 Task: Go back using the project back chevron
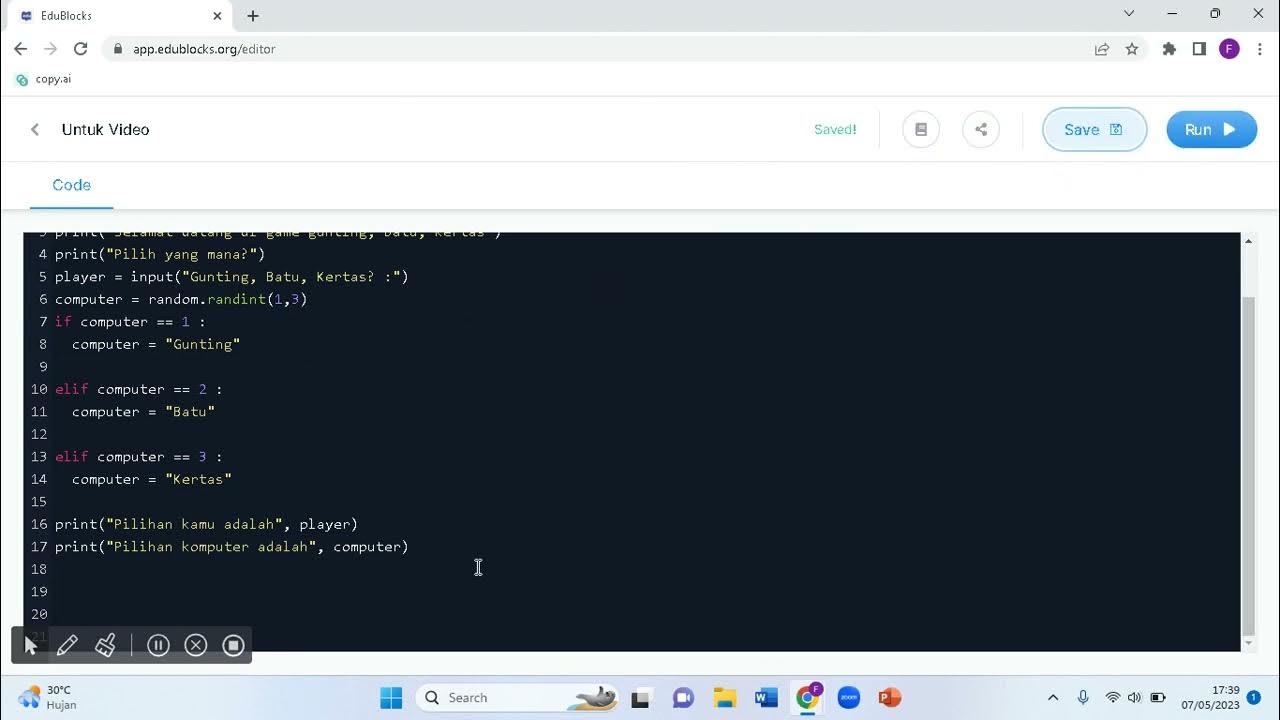pos(35,129)
